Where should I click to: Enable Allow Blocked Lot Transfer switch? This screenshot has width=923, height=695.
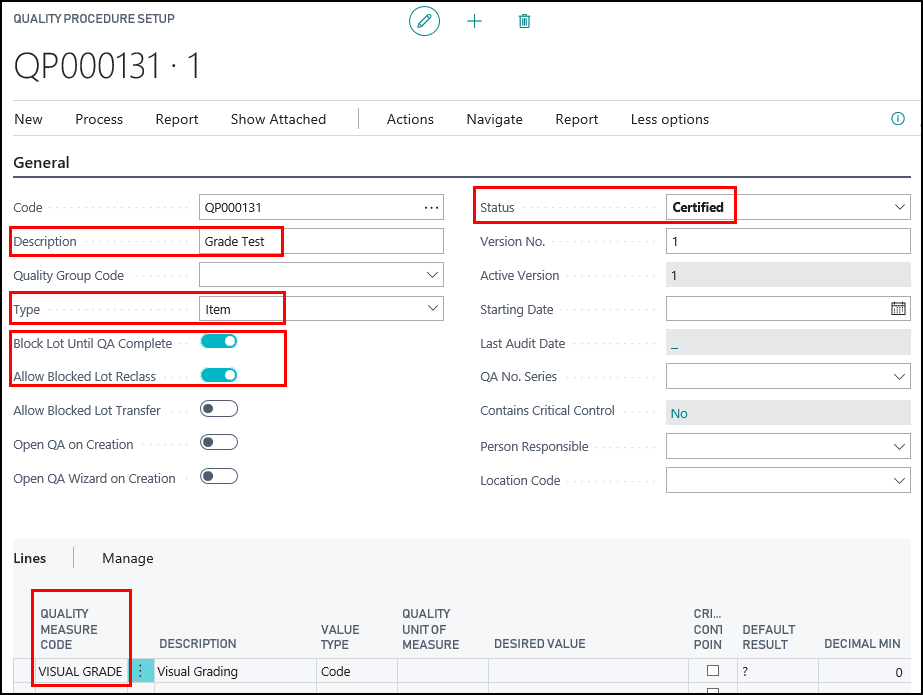[x=219, y=409]
